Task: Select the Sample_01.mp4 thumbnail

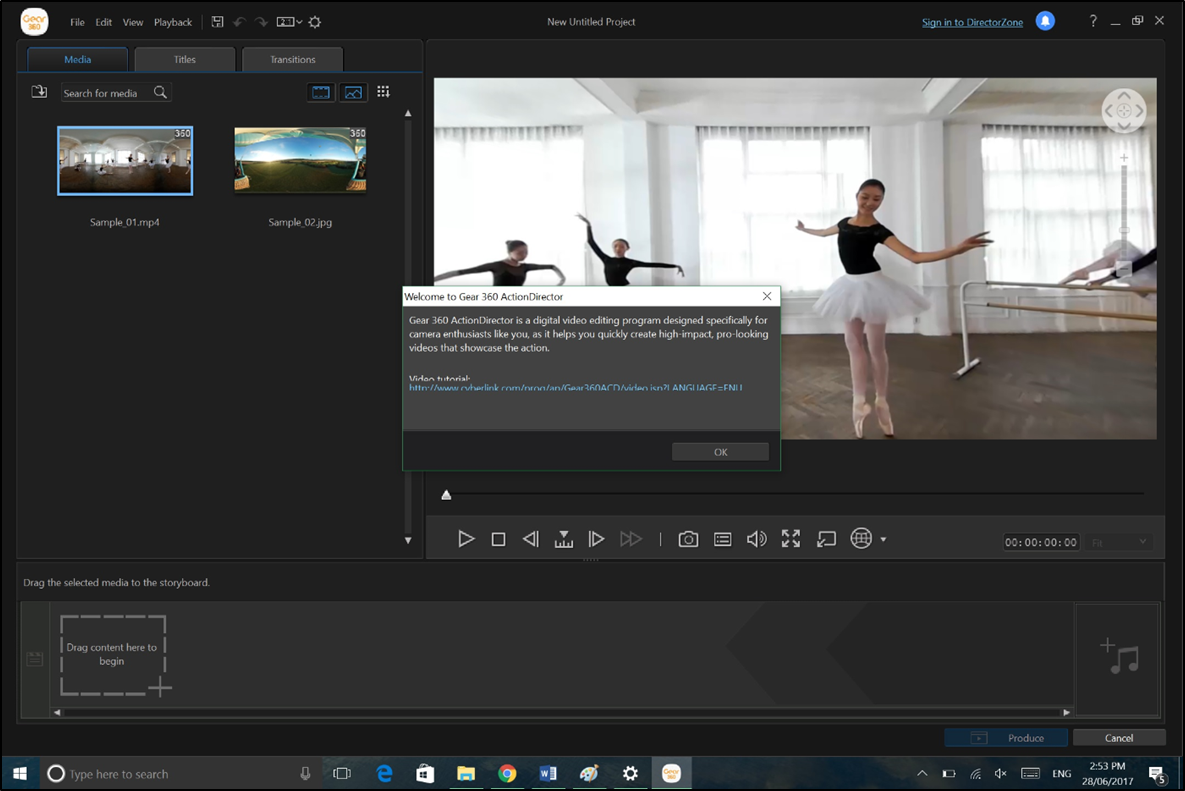Action: (x=125, y=160)
